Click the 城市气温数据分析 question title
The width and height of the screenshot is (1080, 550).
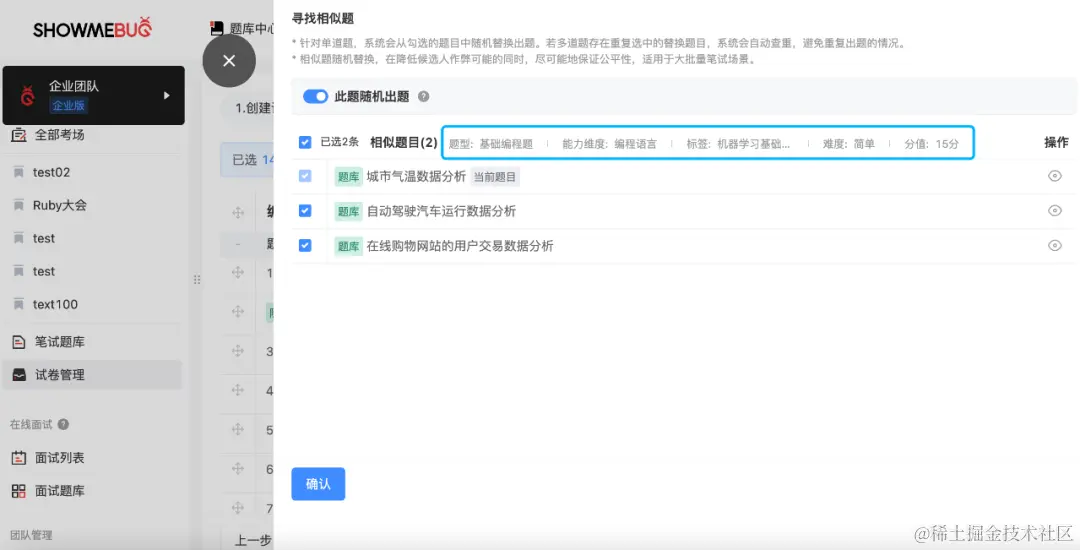[x=416, y=177]
